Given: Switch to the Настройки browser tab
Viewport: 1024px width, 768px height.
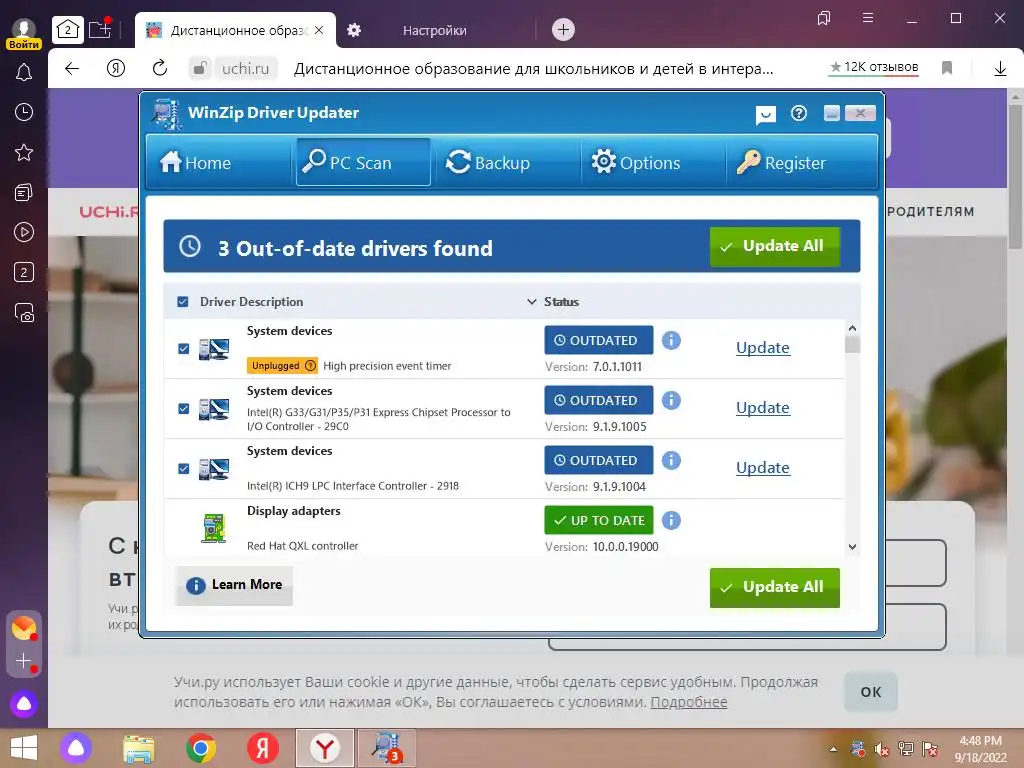Looking at the screenshot, I should [x=434, y=30].
